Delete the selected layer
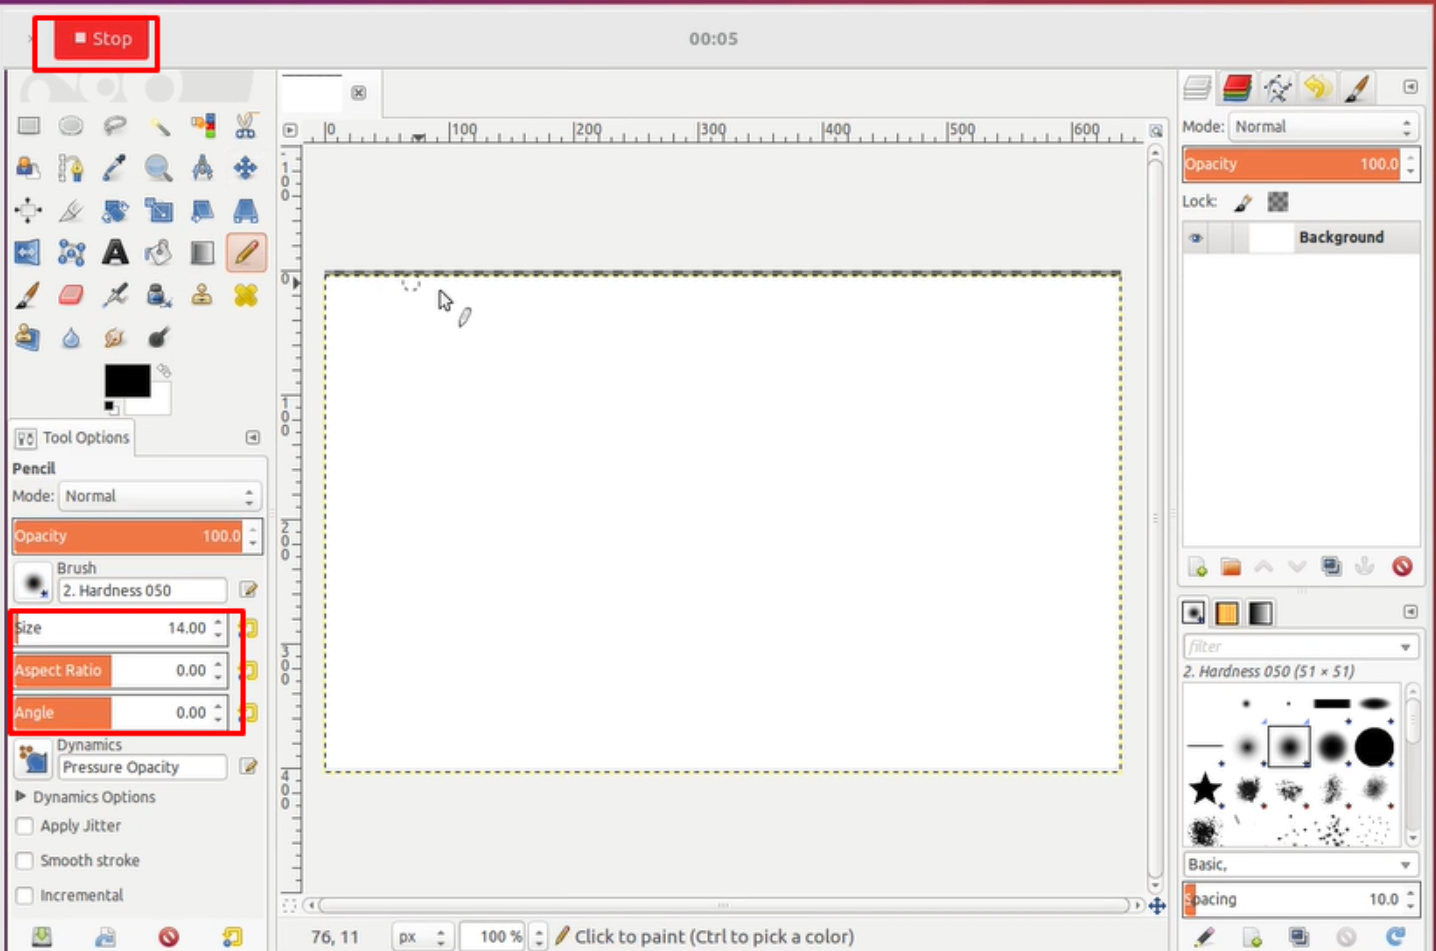The width and height of the screenshot is (1436, 951). 1403,566
